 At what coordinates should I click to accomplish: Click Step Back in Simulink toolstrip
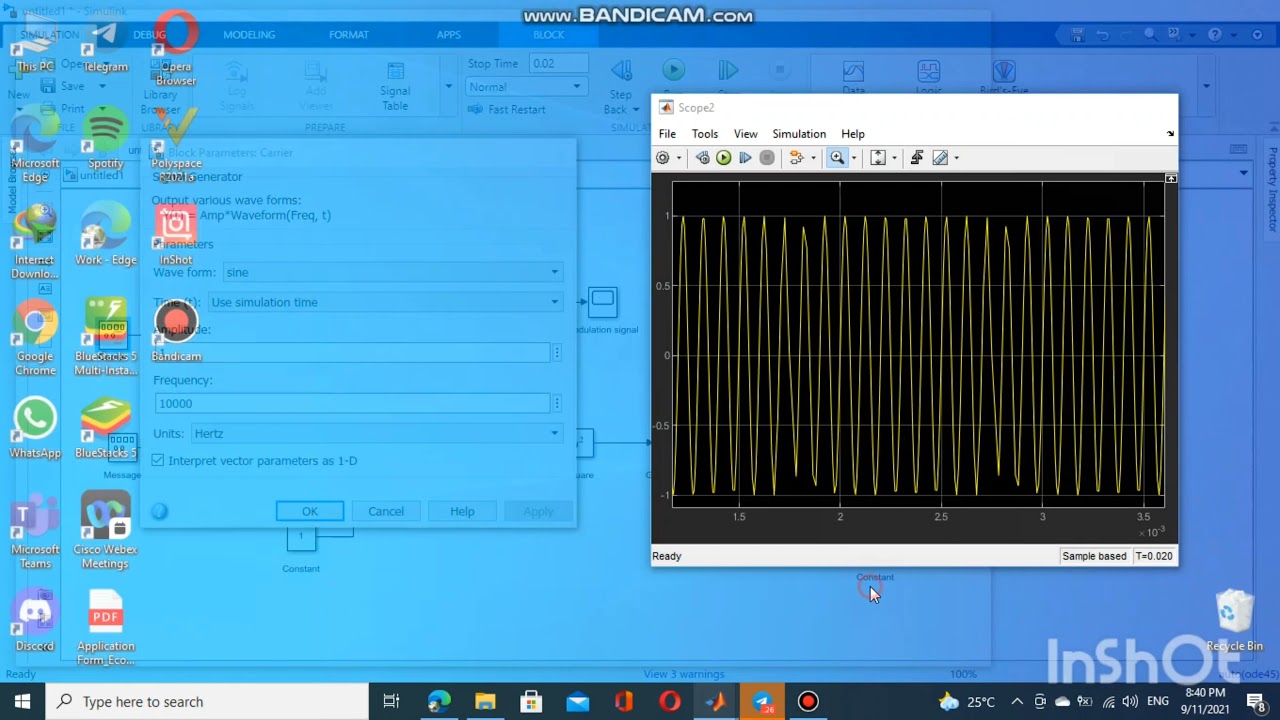621,86
